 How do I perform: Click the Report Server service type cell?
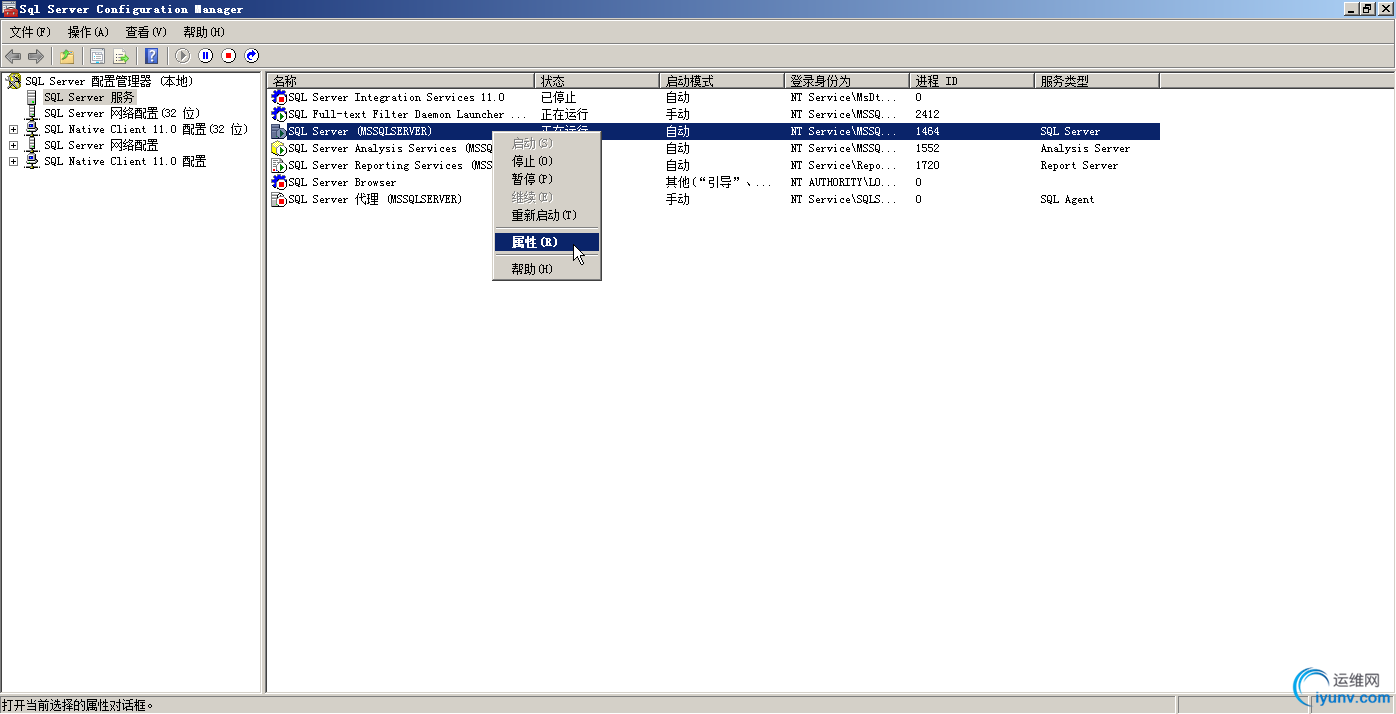pos(1079,165)
